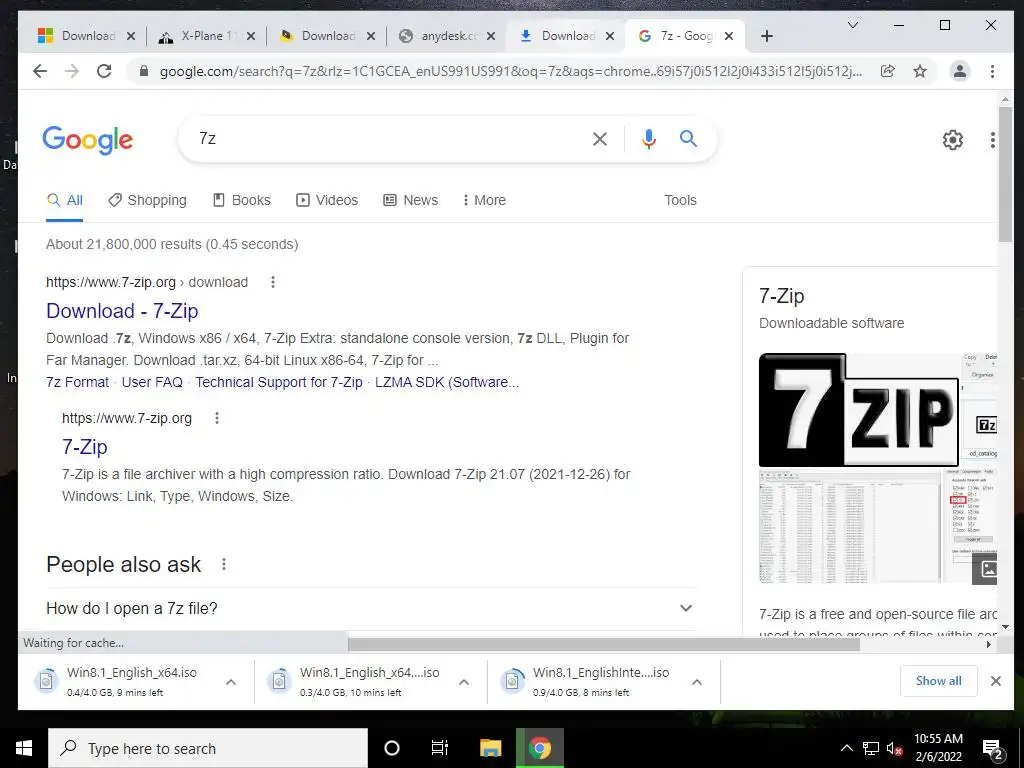Clear the search box with X icon
Viewport: 1024px width, 768px height.
click(600, 138)
